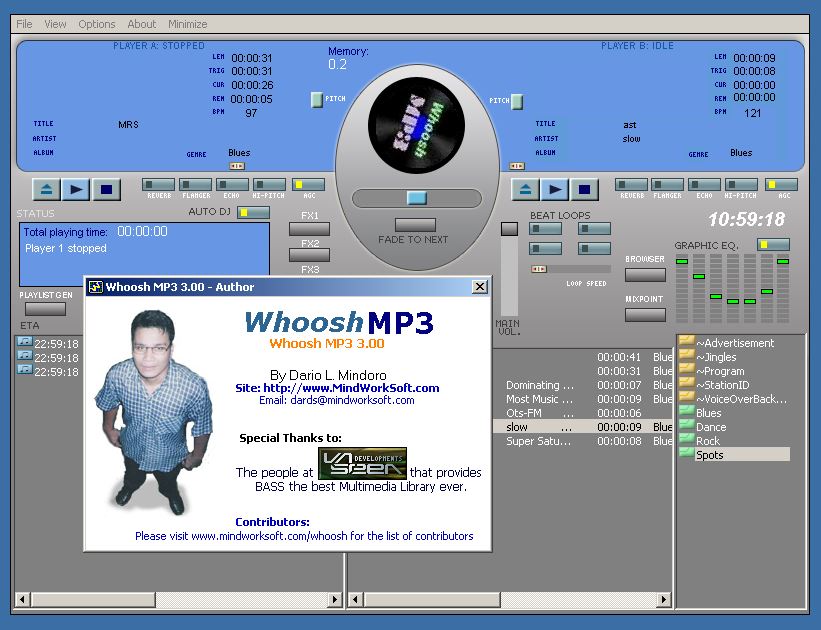This screenshot has height=630, width=821.
Task: Toggle Reverb effect on Player B
Action: [631, 185]
